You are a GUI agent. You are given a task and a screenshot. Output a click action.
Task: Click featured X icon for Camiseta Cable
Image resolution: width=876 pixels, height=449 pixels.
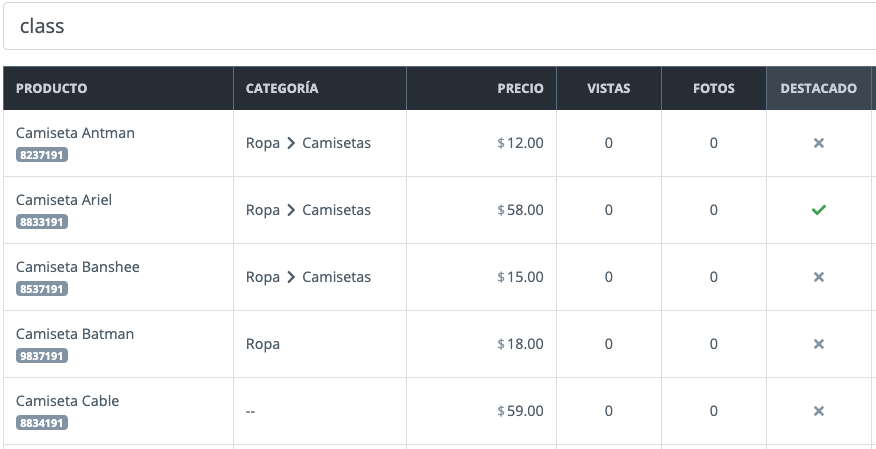818,411
